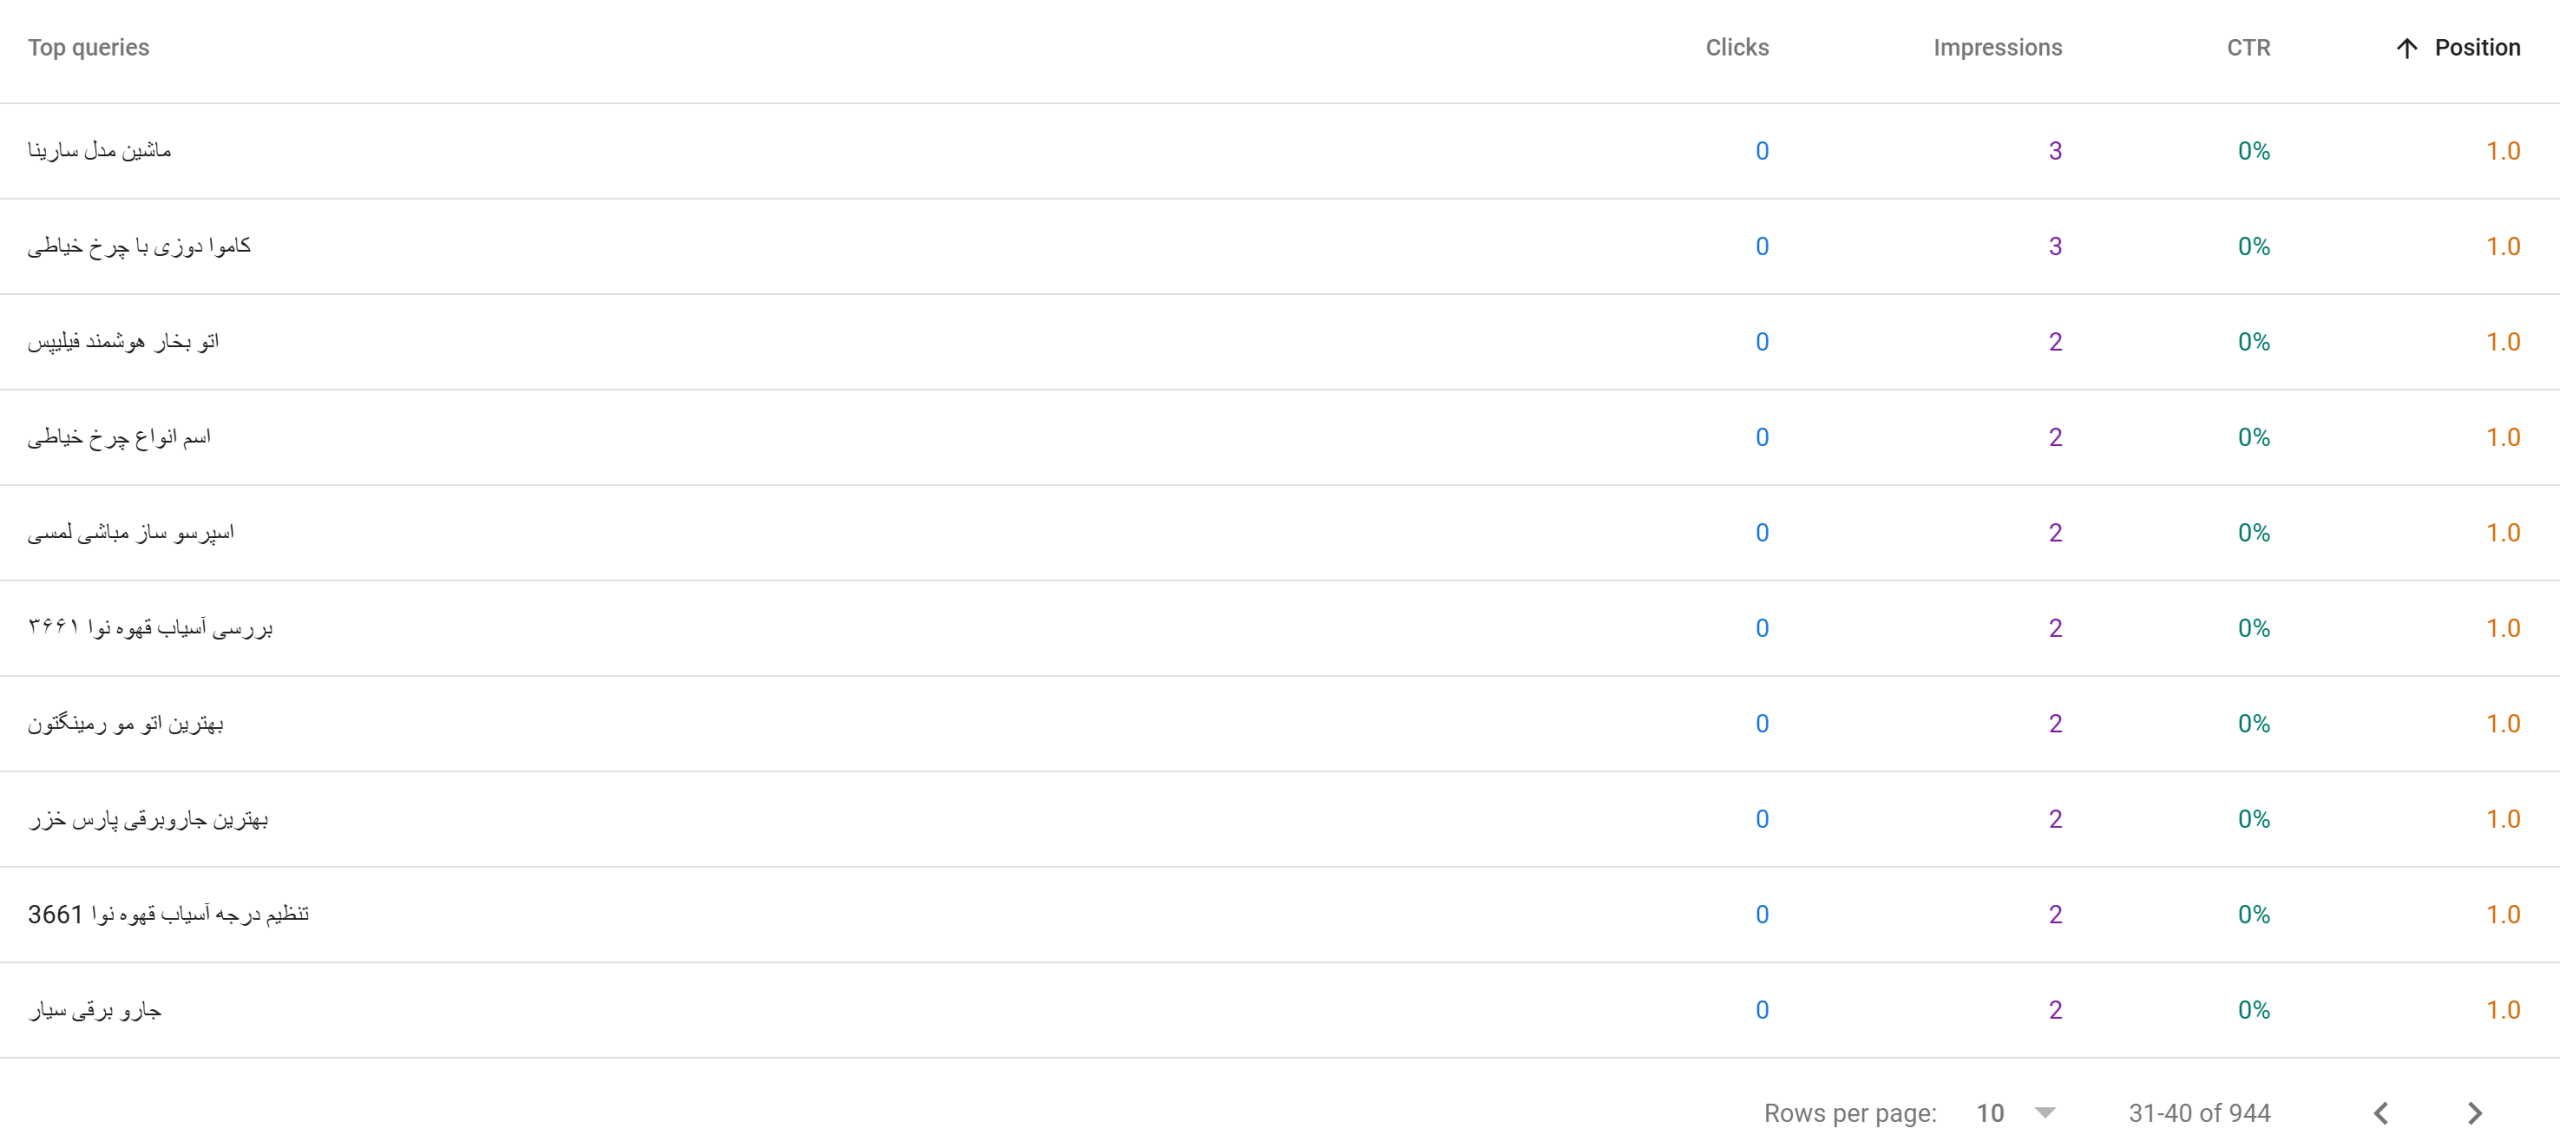
Task: Select the query row ماشین مدل سارینا
Action: click(1280, 151)
